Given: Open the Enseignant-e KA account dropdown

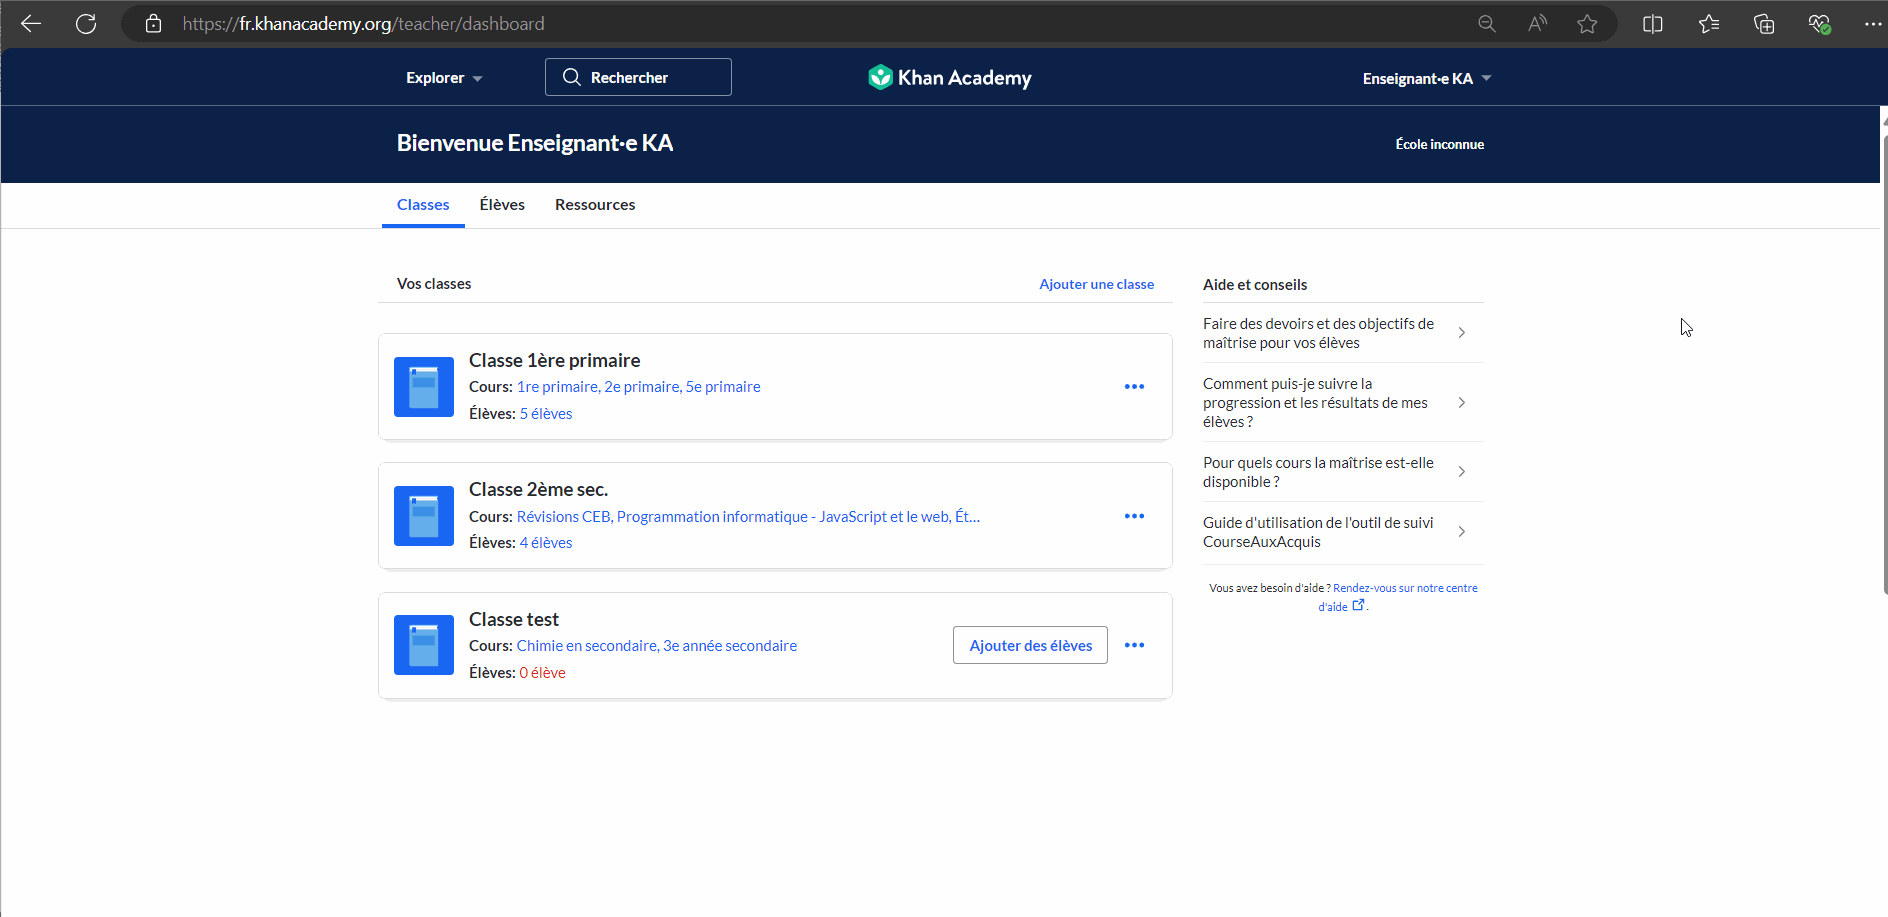Looking at the screenshot, I should [x=1427, y=78].
